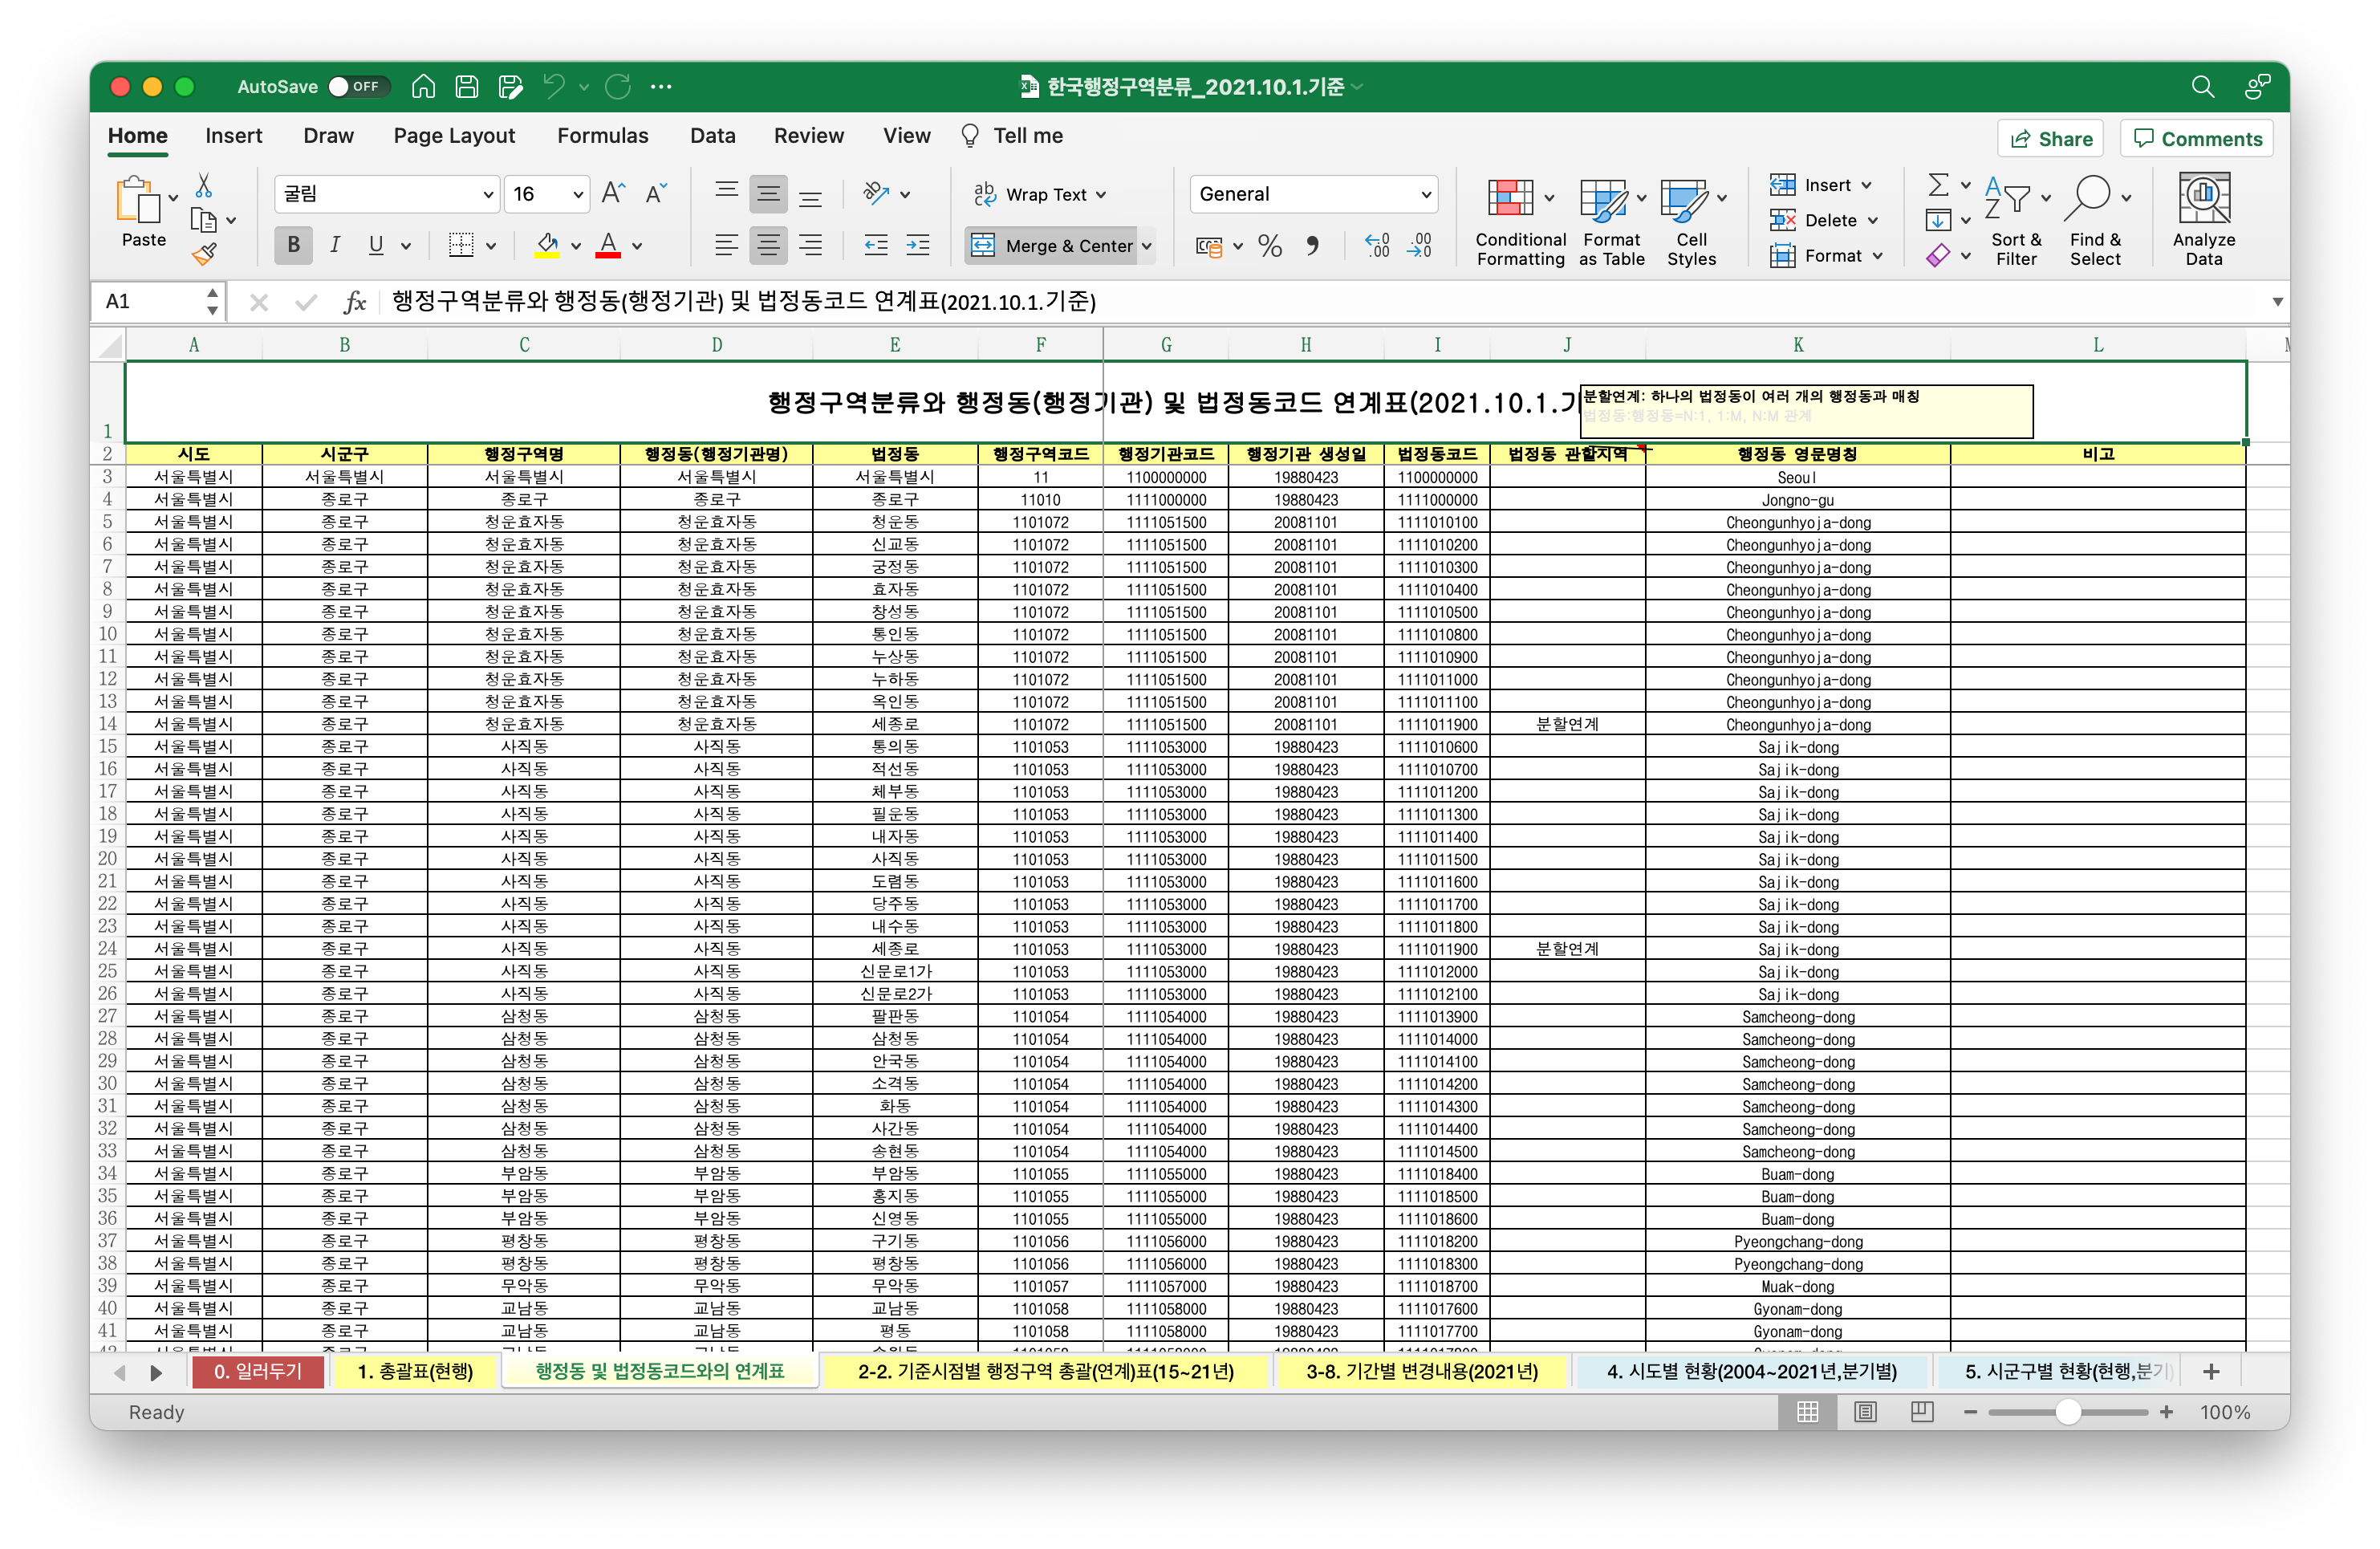Click the Borders icon
2380x1549 pixels.
[461, 245]
